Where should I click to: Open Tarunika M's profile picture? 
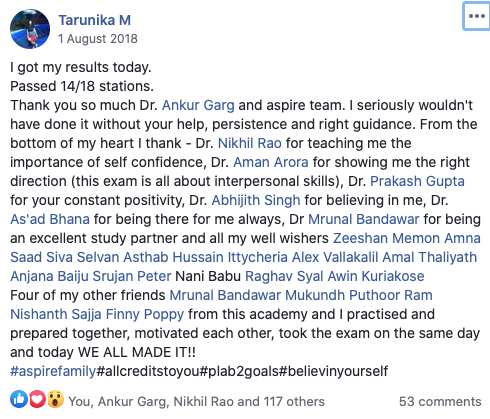coord(30,29)
